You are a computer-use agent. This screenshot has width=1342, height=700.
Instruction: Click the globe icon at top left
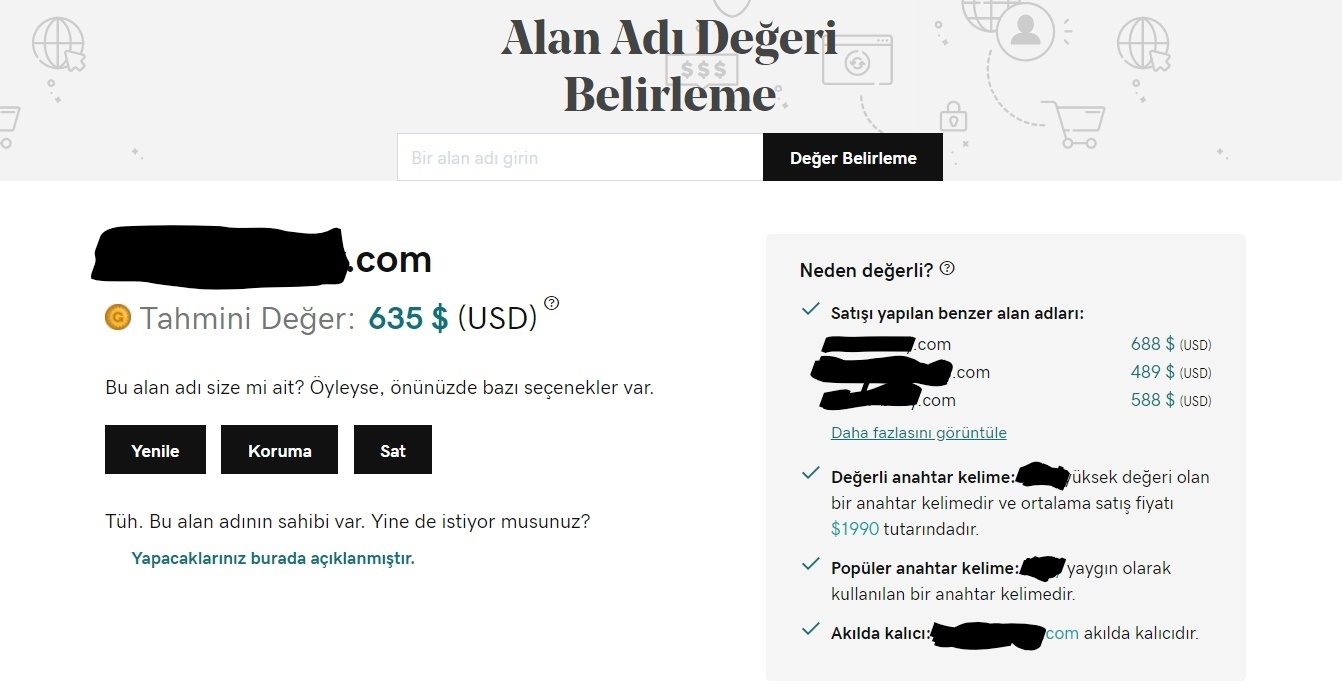click(x=58, y=45)
